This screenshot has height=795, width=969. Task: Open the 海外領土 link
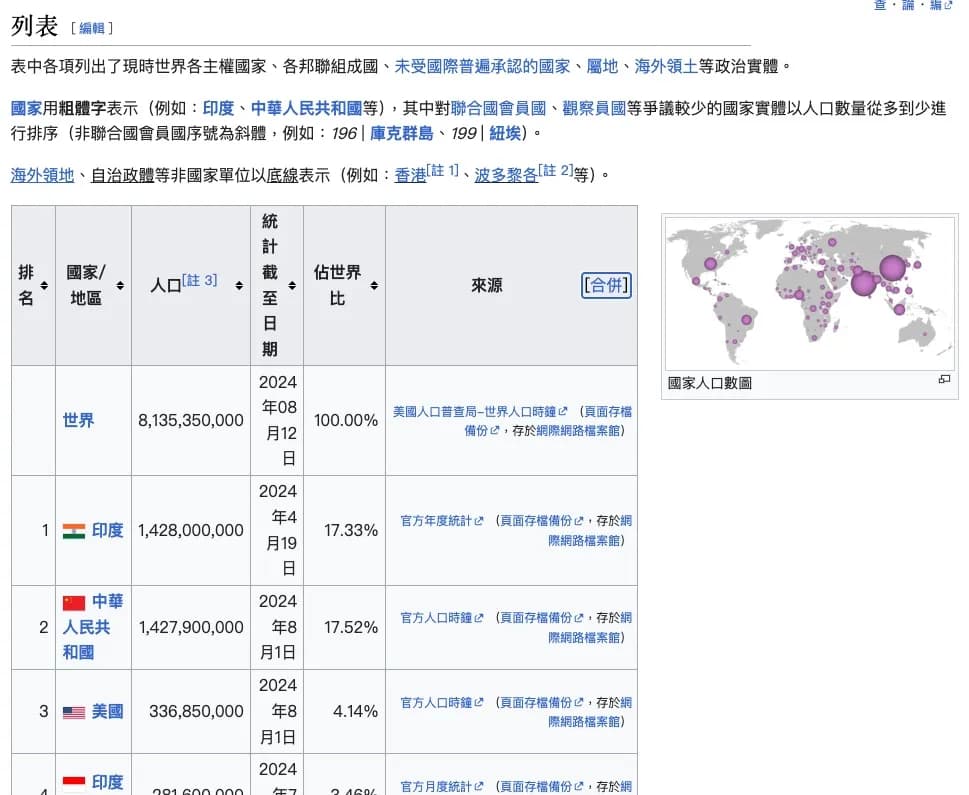point(666,66)
